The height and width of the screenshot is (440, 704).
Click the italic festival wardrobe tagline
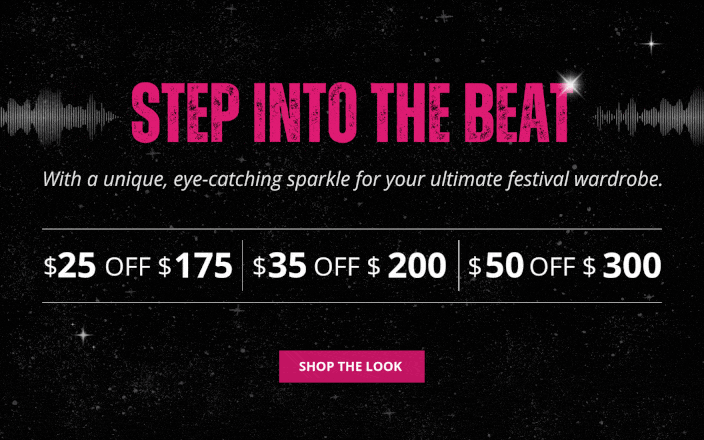coord(352,182)
